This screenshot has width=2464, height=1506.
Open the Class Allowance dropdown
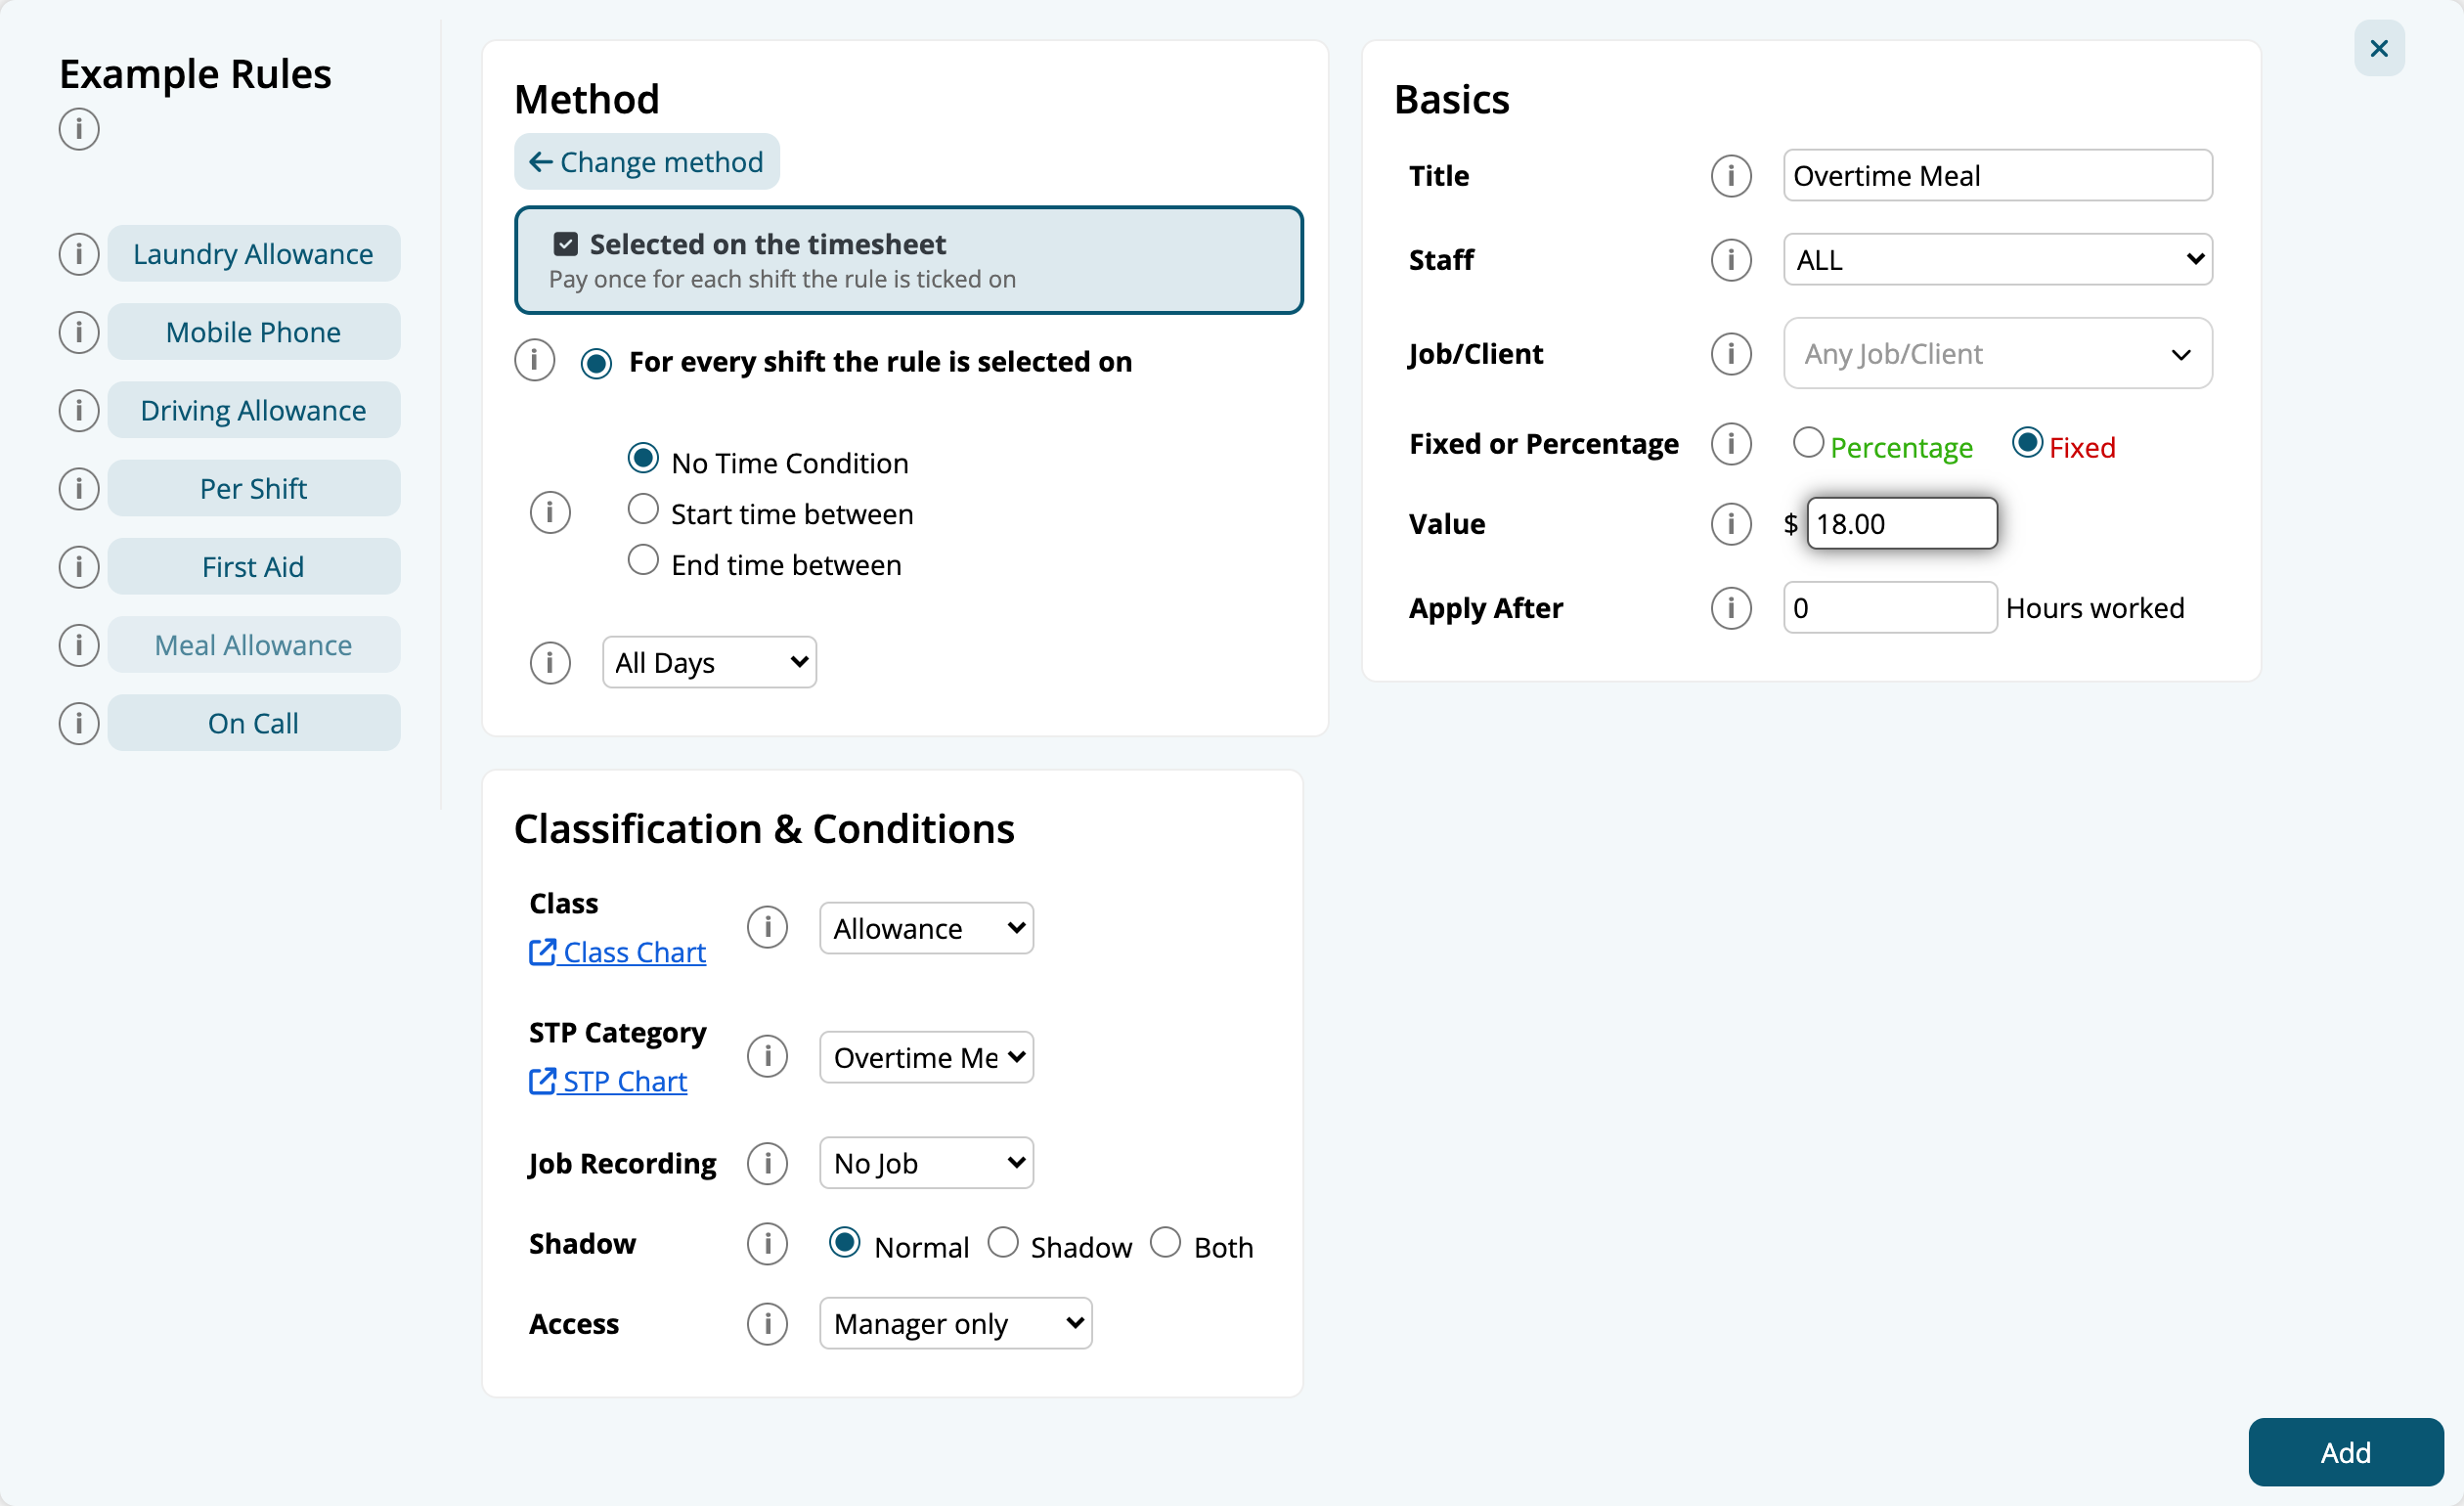[x=926, y=929]
